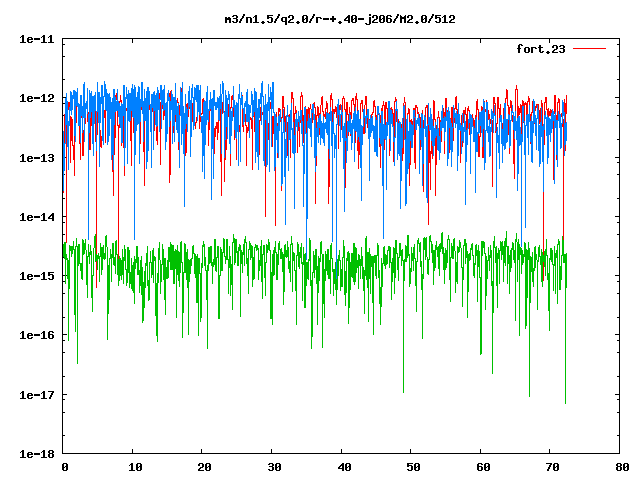Click x-axis label 10
The height and width of the screenshot is (480, 640).
pos(135,467)
